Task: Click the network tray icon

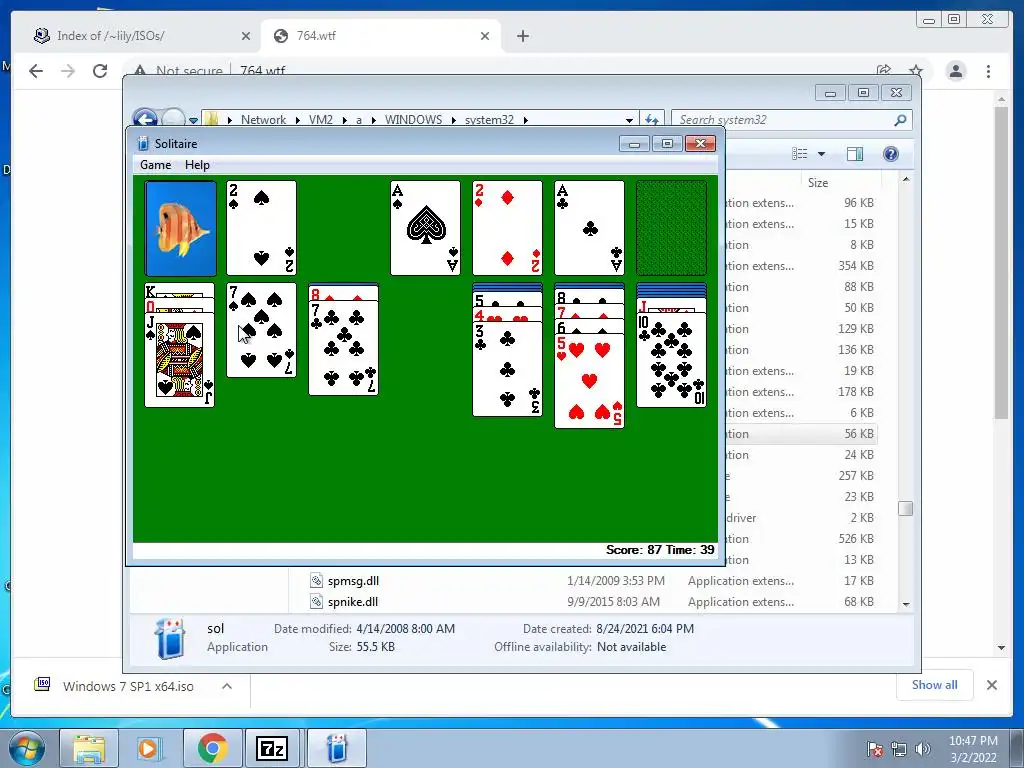Action: click(899, 749)
